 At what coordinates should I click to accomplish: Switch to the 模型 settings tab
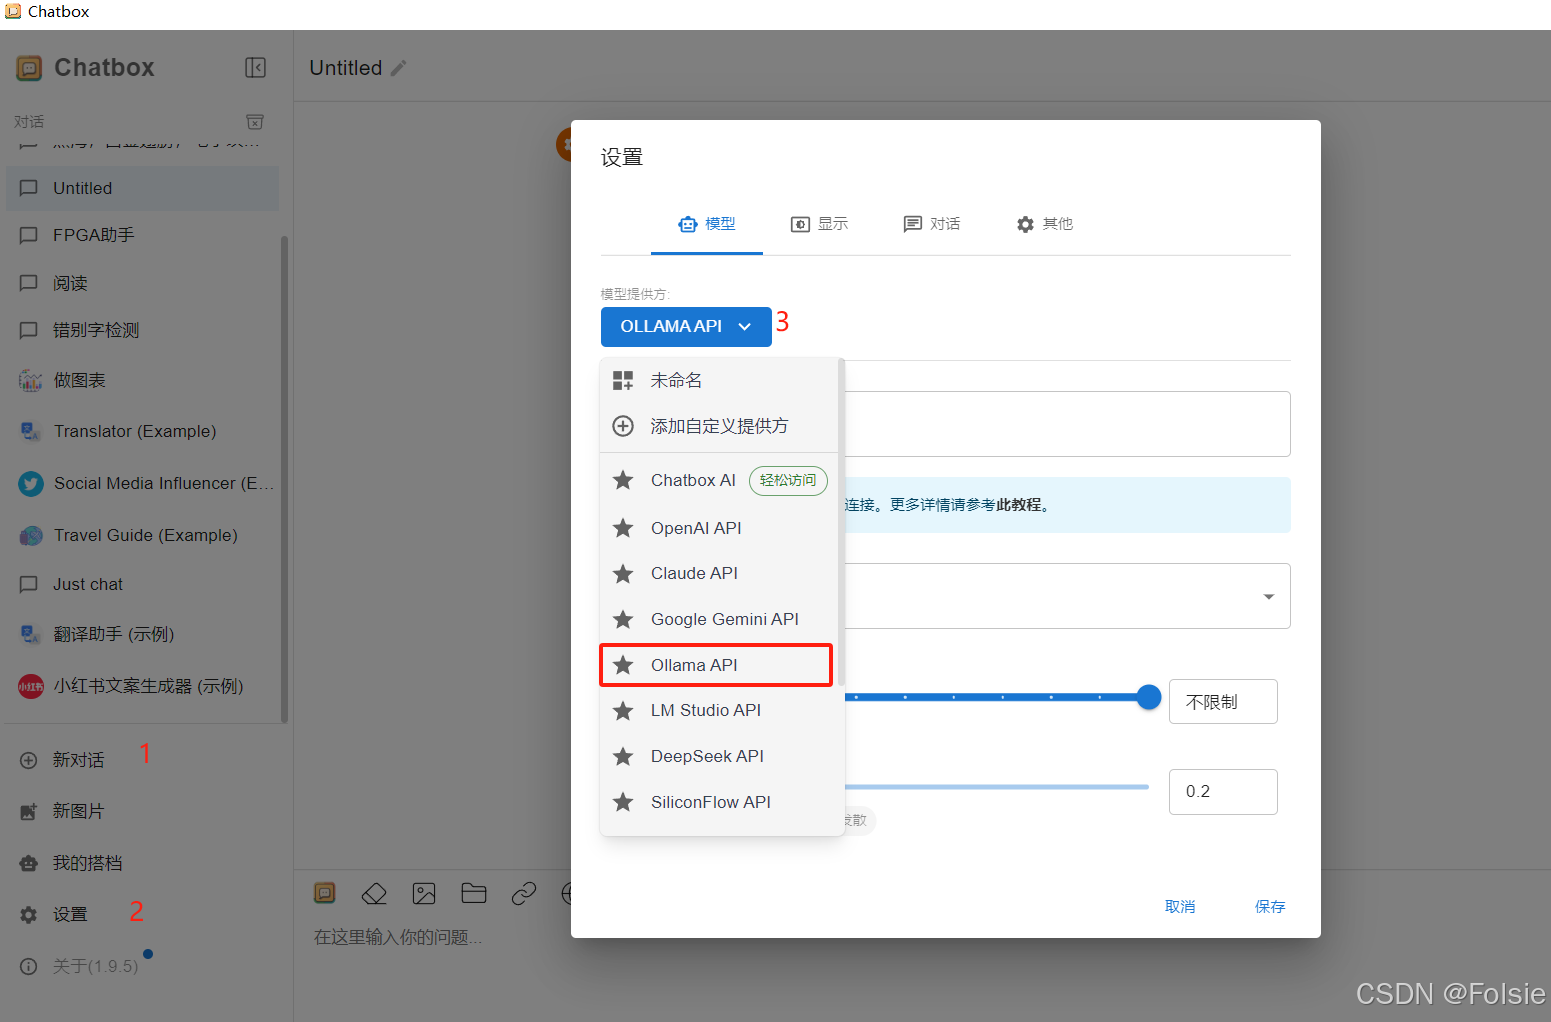click(707, 224)
